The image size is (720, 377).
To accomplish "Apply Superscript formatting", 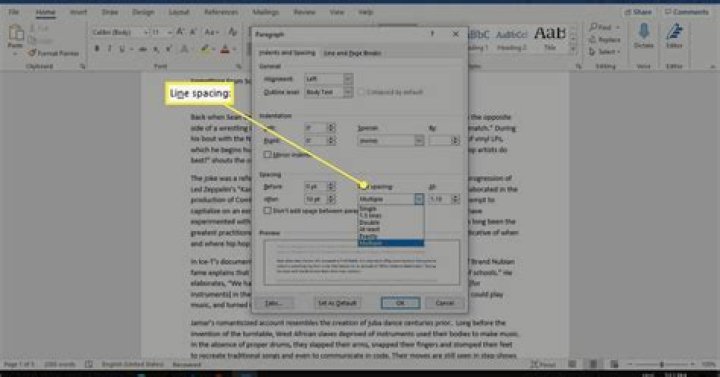I will (x=169, y=49).
